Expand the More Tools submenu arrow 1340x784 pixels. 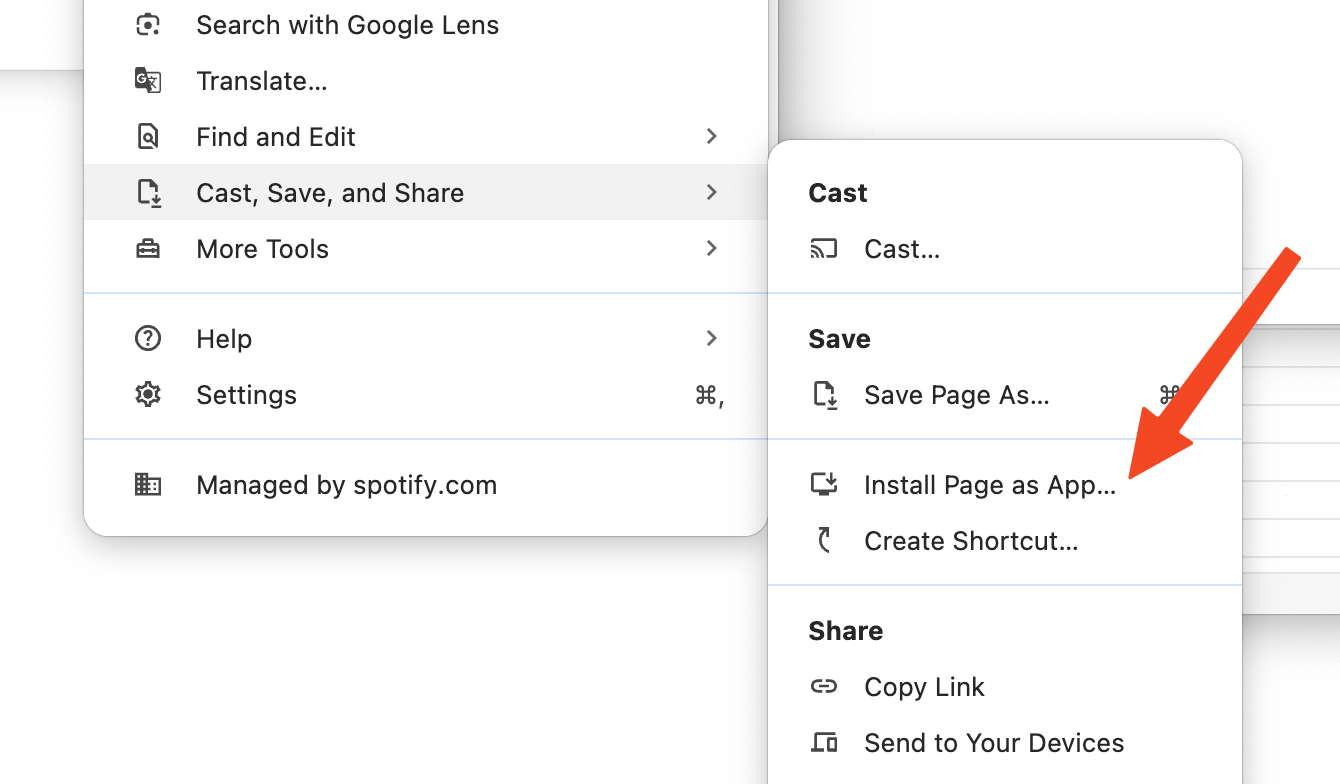712,249
